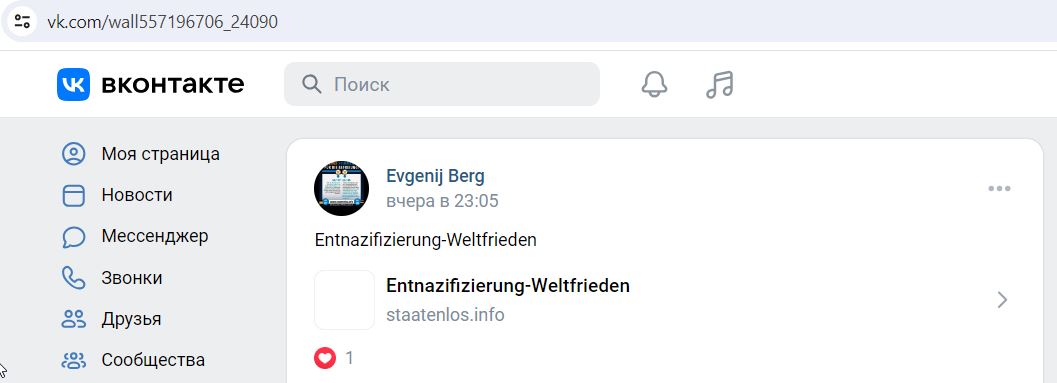
Task: Open the staatenlos.info link
Action: tap(445, 315)
